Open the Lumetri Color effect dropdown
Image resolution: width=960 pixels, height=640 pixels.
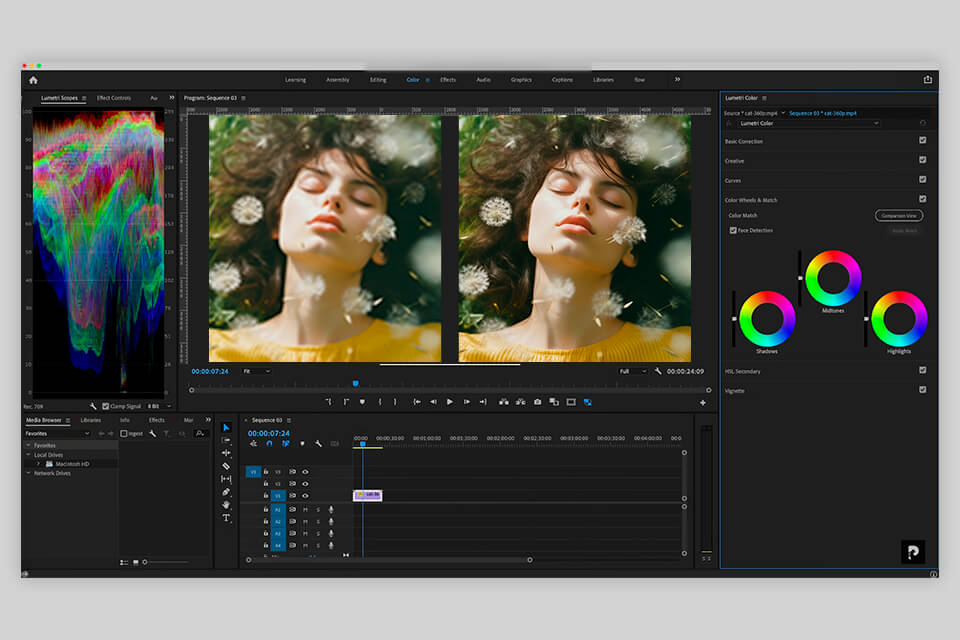(808, 123)
